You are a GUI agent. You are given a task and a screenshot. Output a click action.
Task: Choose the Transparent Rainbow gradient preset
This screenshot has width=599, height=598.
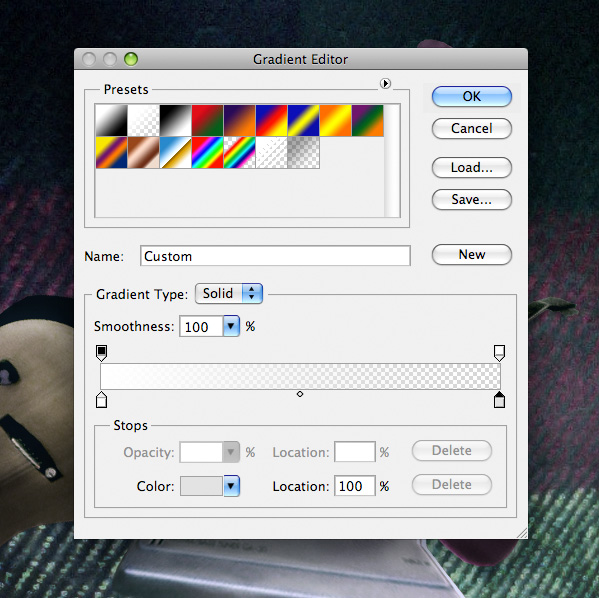click(x=240, y=153)
